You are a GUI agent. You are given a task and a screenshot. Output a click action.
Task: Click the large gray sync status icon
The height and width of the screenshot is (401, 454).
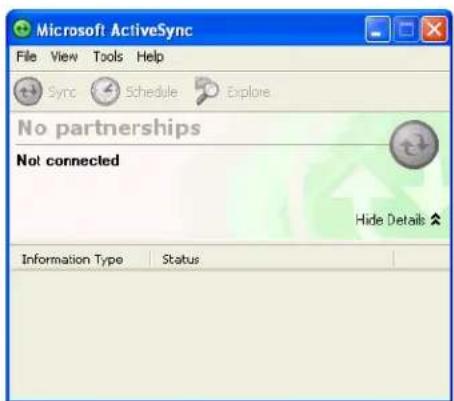(414, 144)
